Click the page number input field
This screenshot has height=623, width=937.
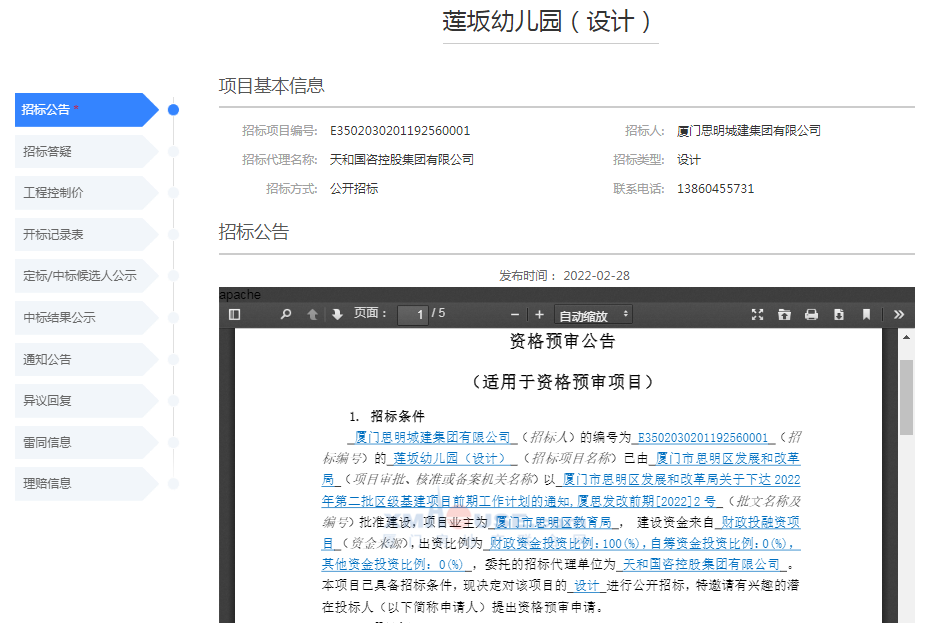pyautogui.click(x=412, y=315)
